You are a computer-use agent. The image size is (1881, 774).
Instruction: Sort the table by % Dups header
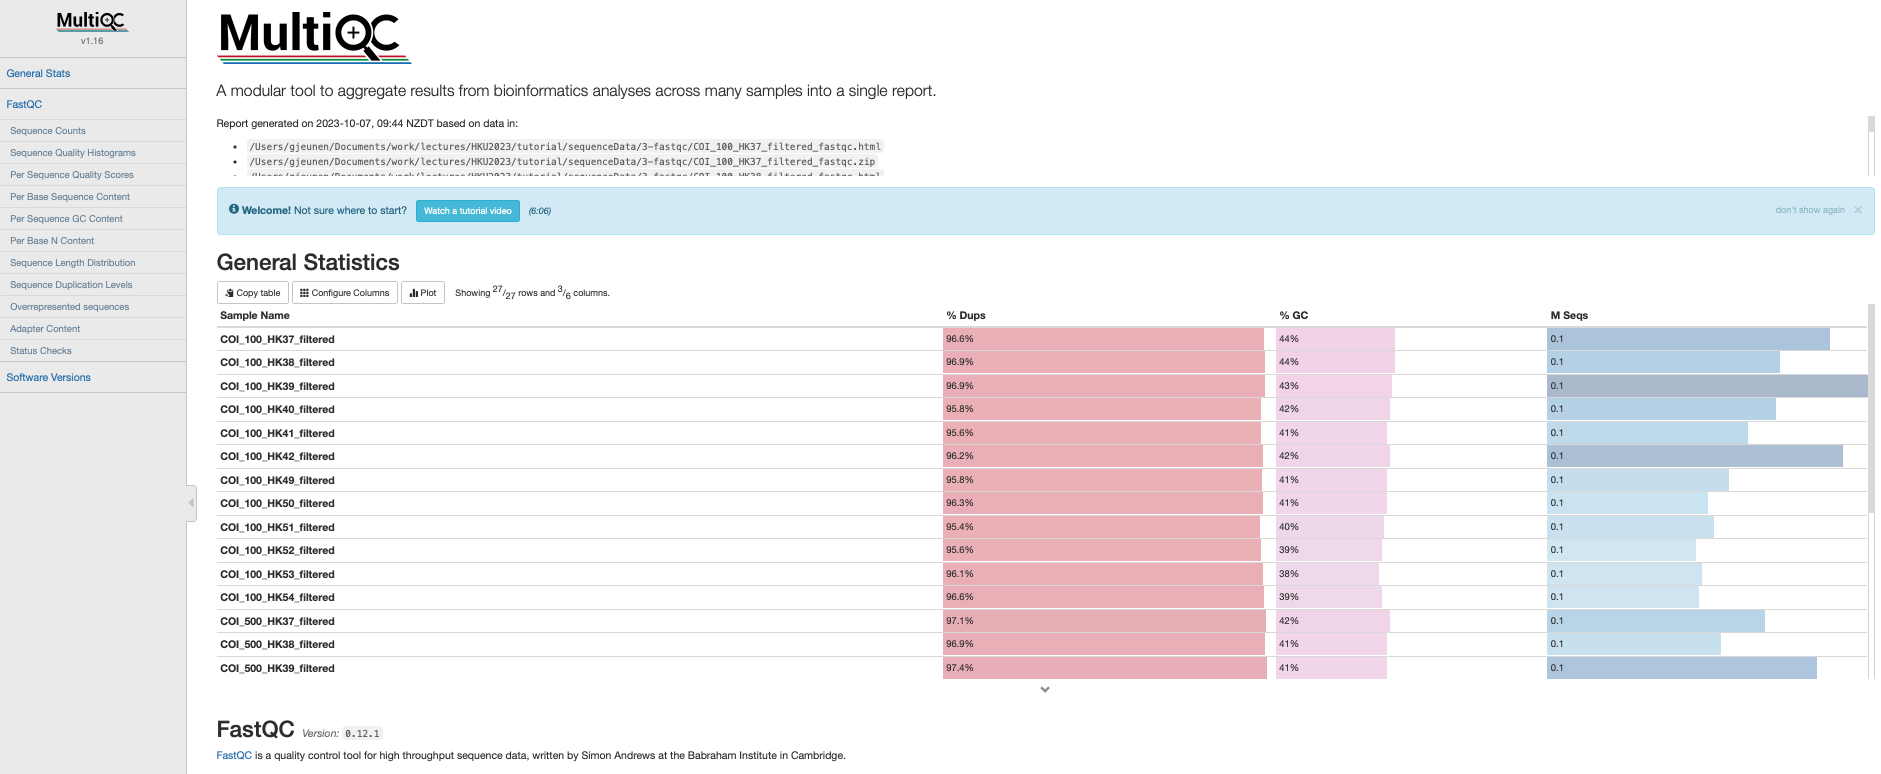tap(966, 315)
